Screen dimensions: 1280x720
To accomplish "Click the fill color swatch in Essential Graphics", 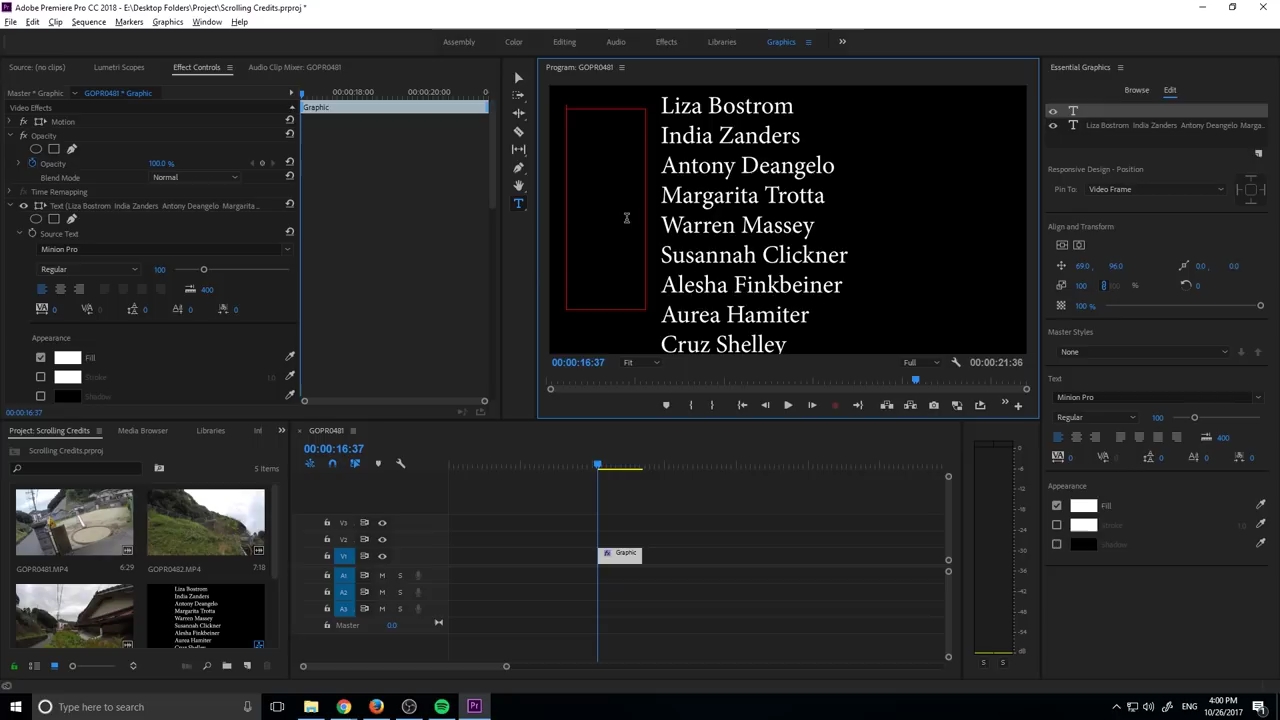I will tap(1083, 506).
